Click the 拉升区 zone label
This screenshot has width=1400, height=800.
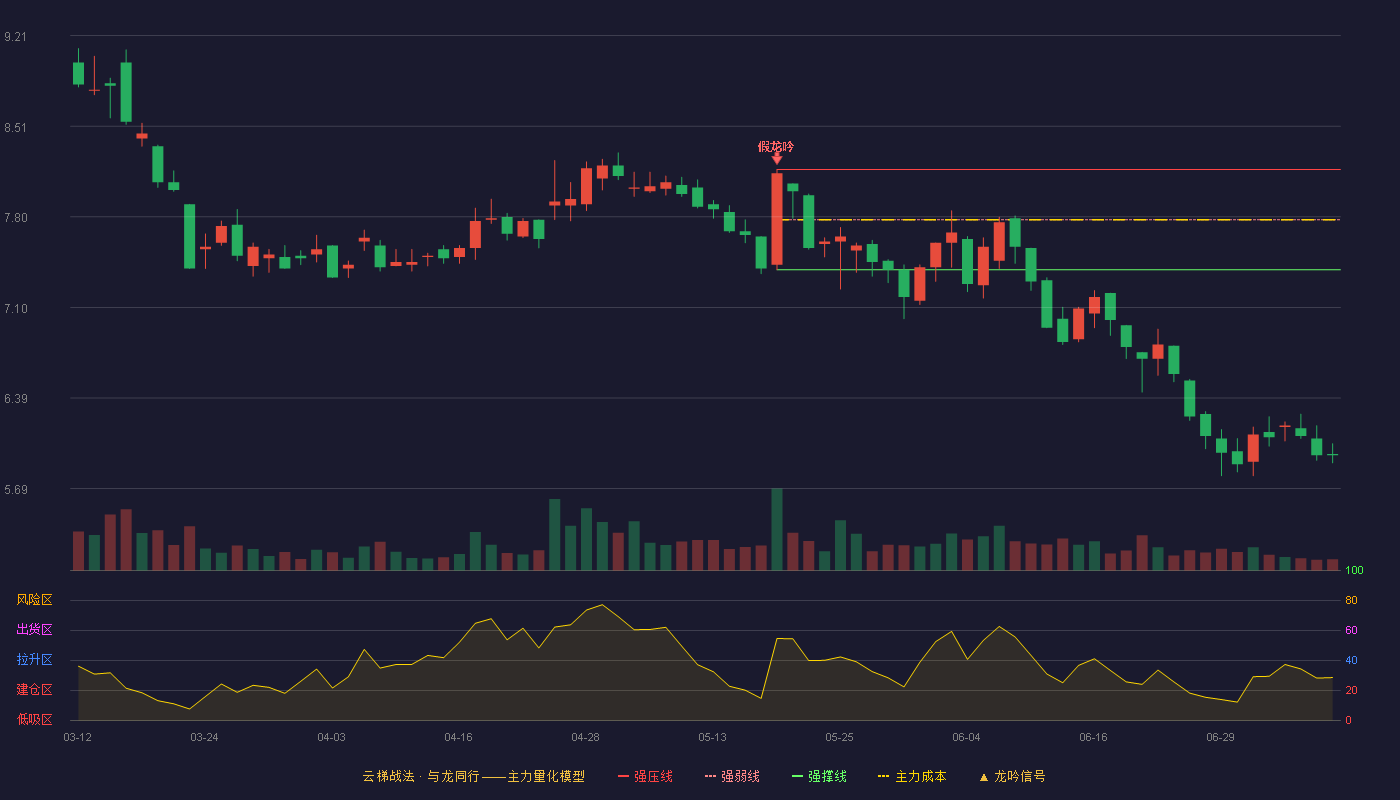point(34,660)
